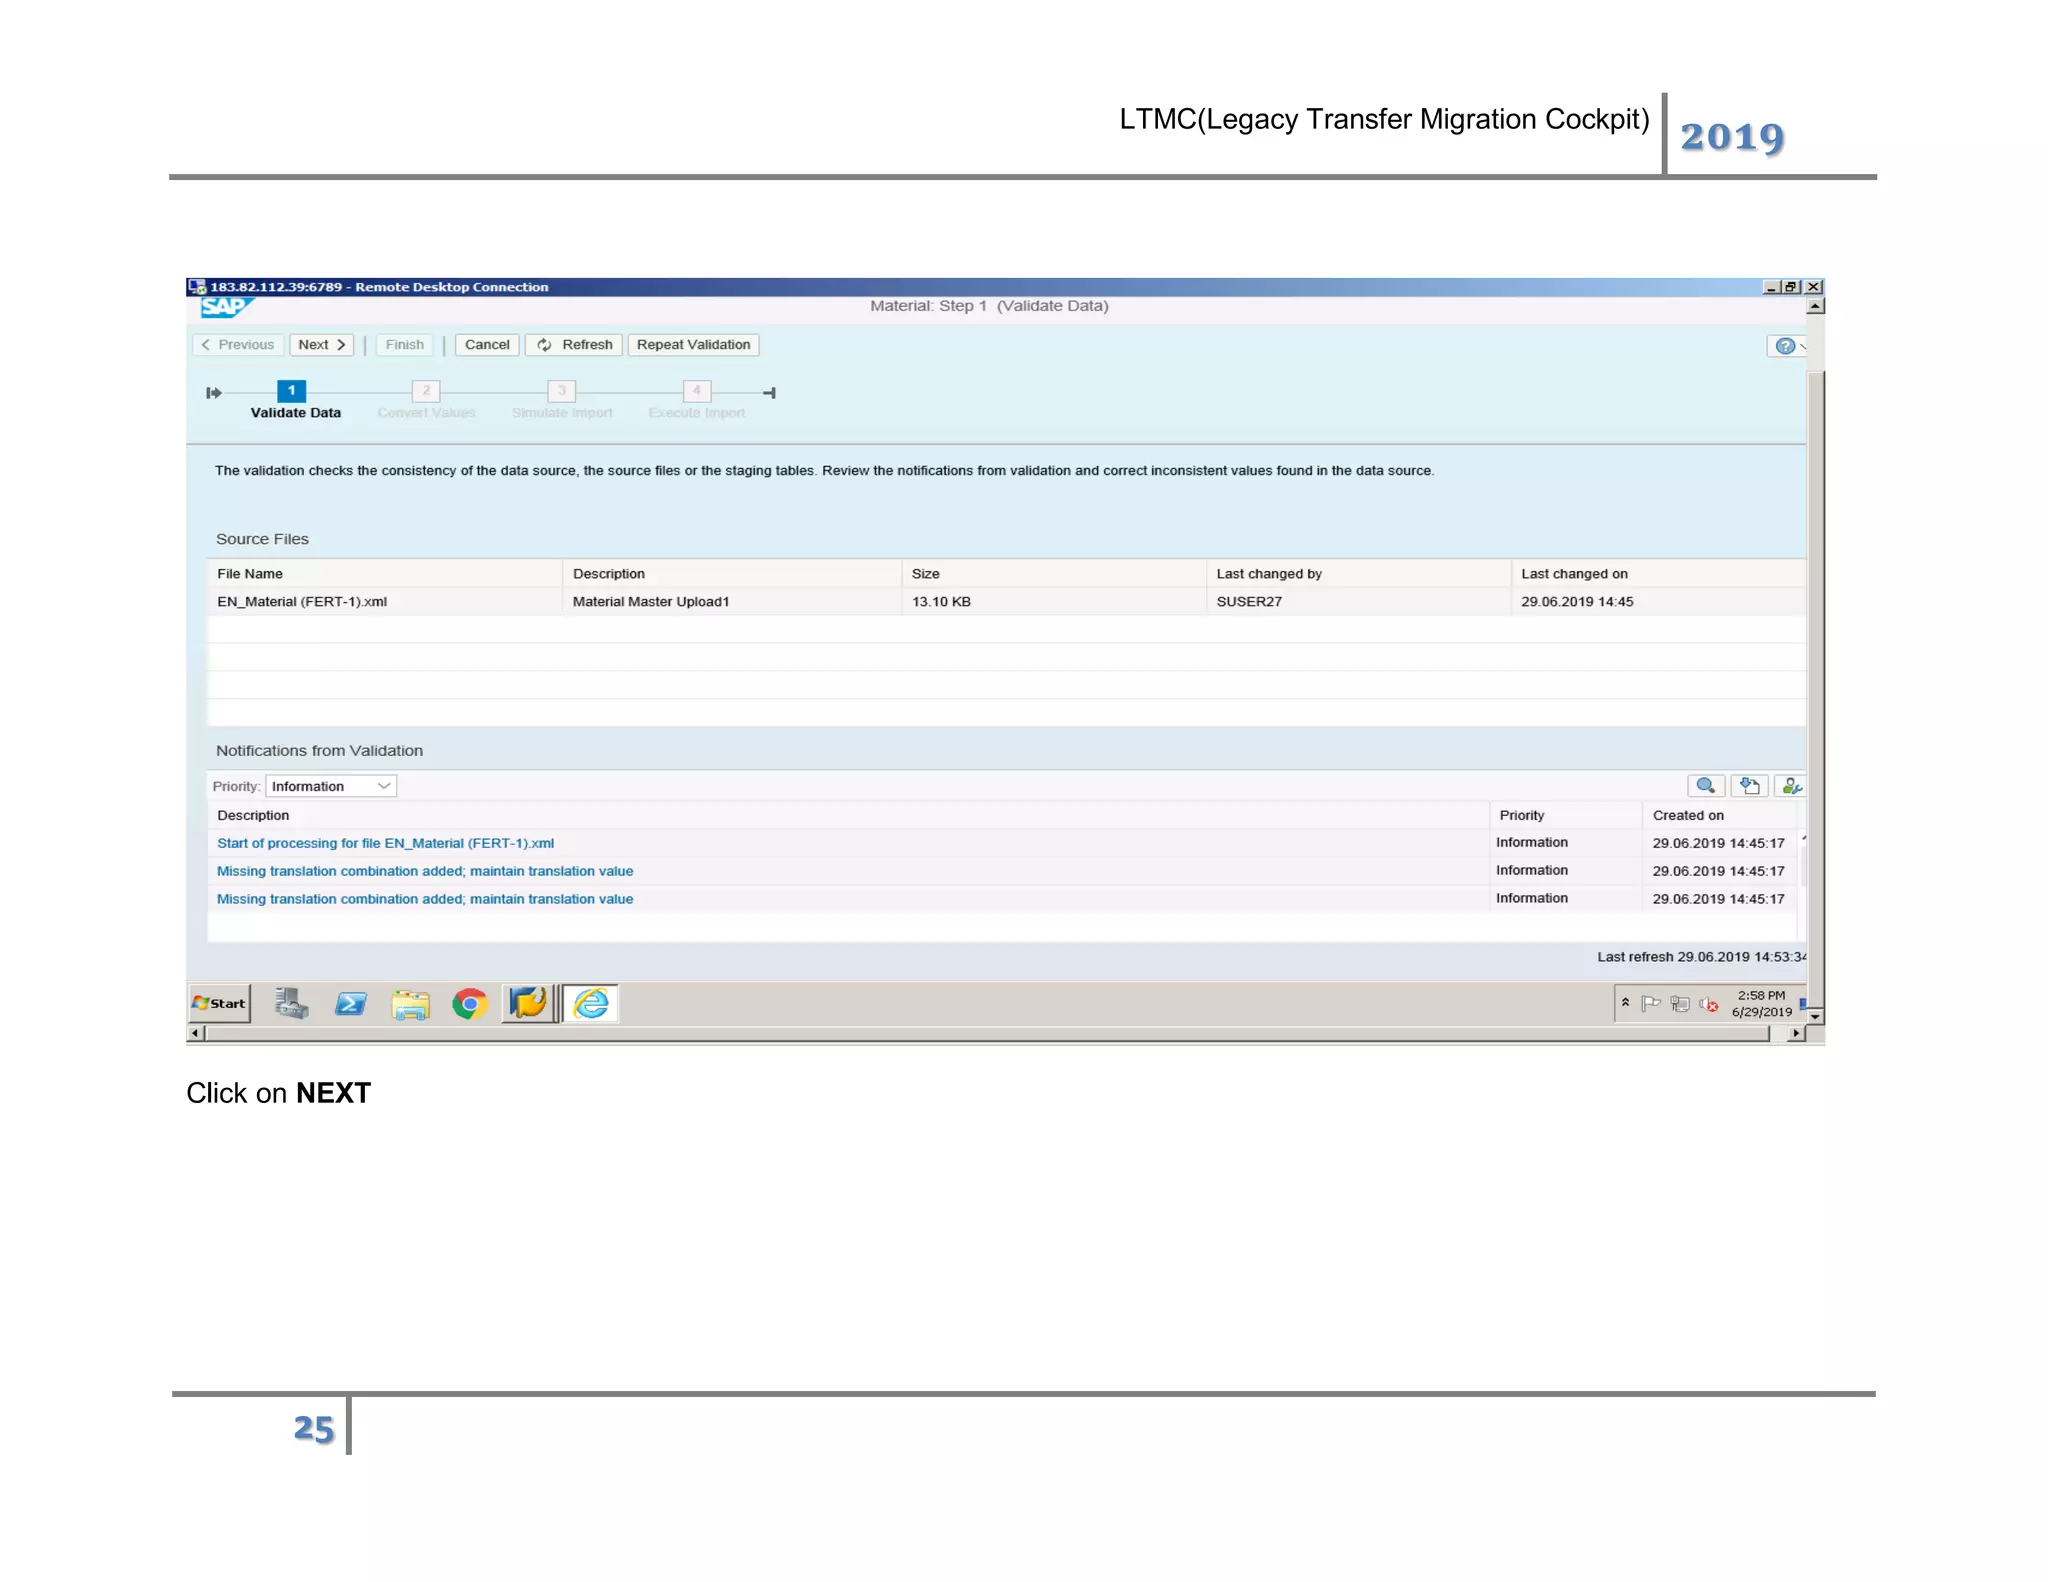Click the magnifier search icon in notifications
Screen dimensions: 2048x1582
click(x=1705, y=786)
